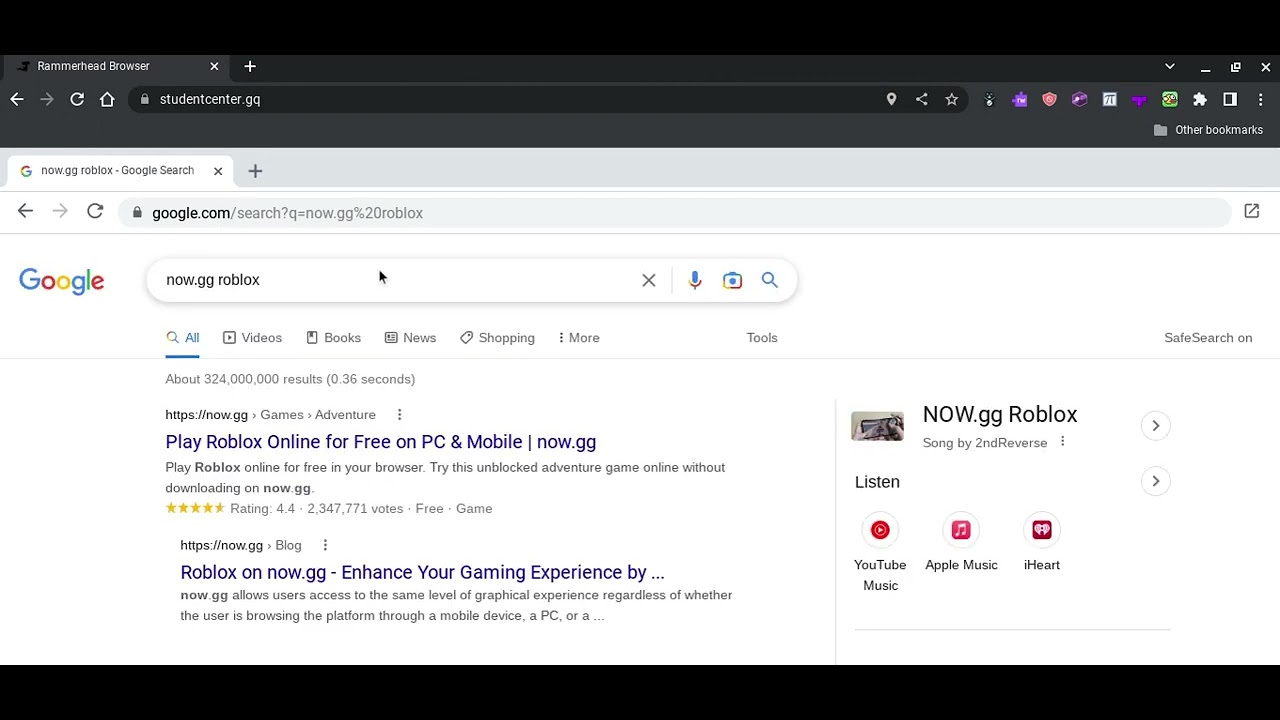Switch to Shopping results tab
The width and height of the screenshot is (1280, 720).
(497, 338)
